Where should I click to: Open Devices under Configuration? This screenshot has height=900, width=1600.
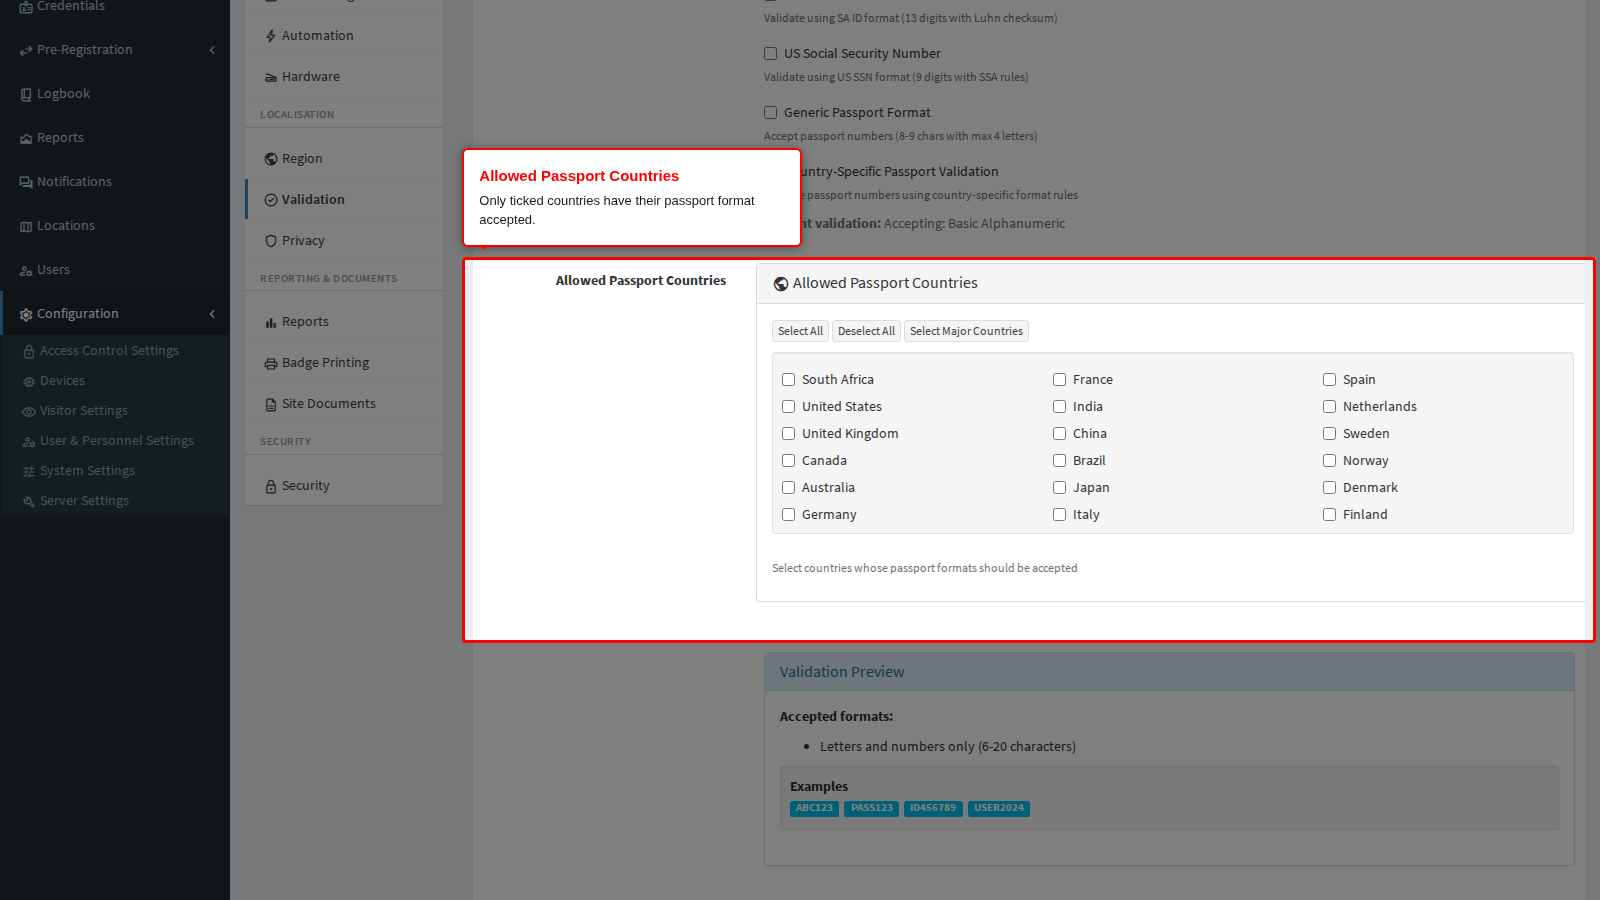pos(62,381)
